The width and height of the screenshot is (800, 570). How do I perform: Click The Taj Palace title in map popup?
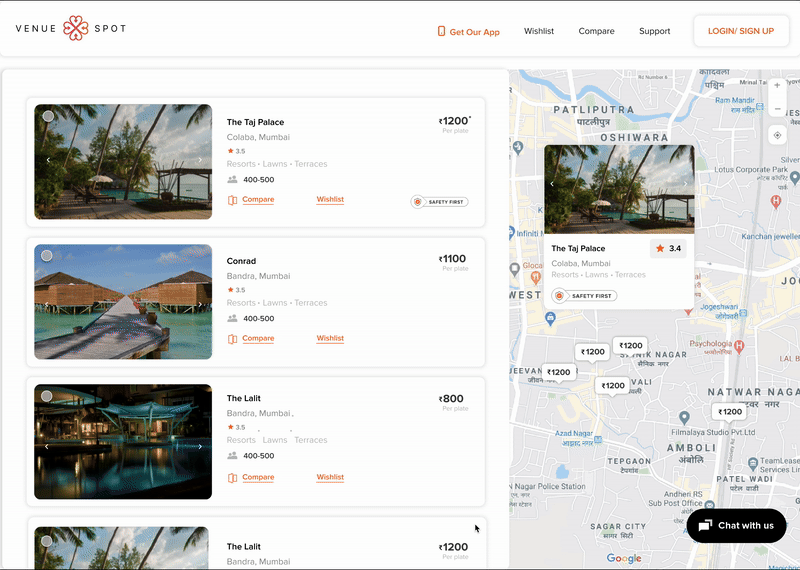[x=578, y=249]
